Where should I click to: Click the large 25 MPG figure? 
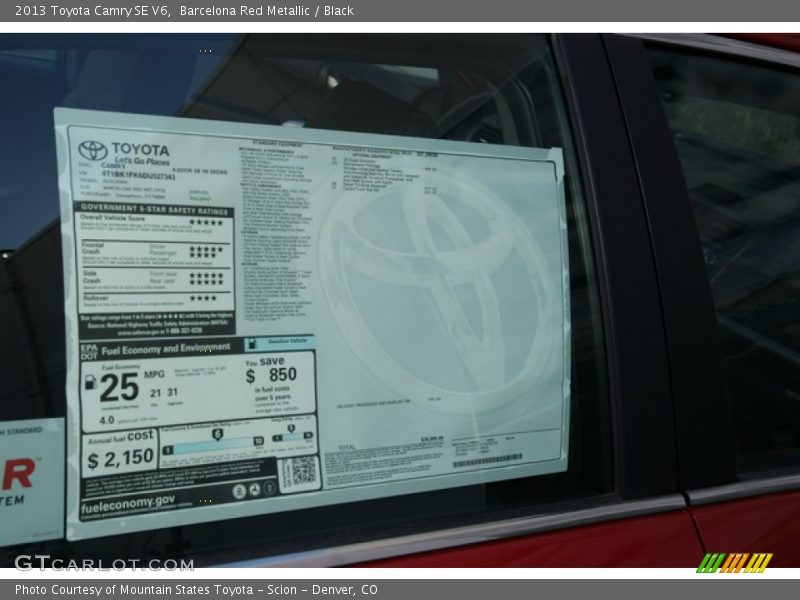tap(119, 387)
